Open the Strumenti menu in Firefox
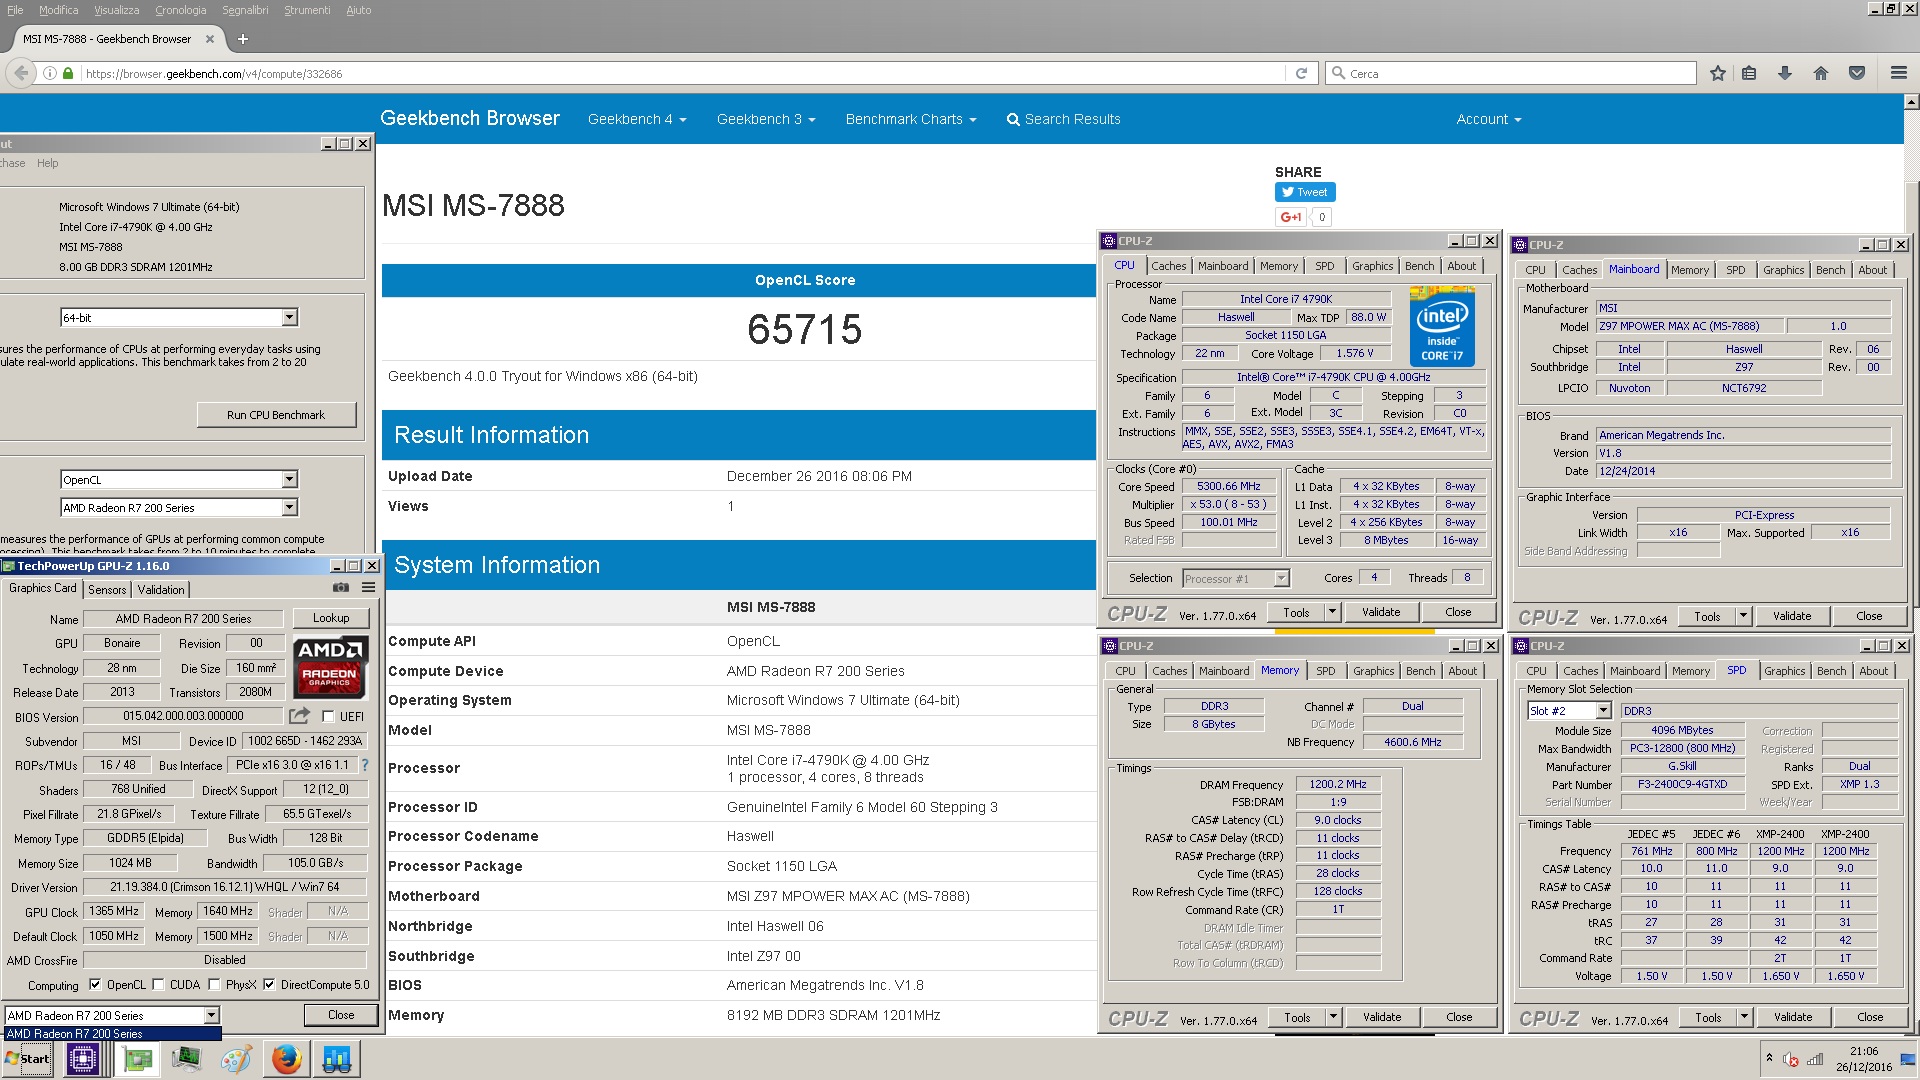This screenshot has width=1920, height=1080. click(x=307, y=10)
